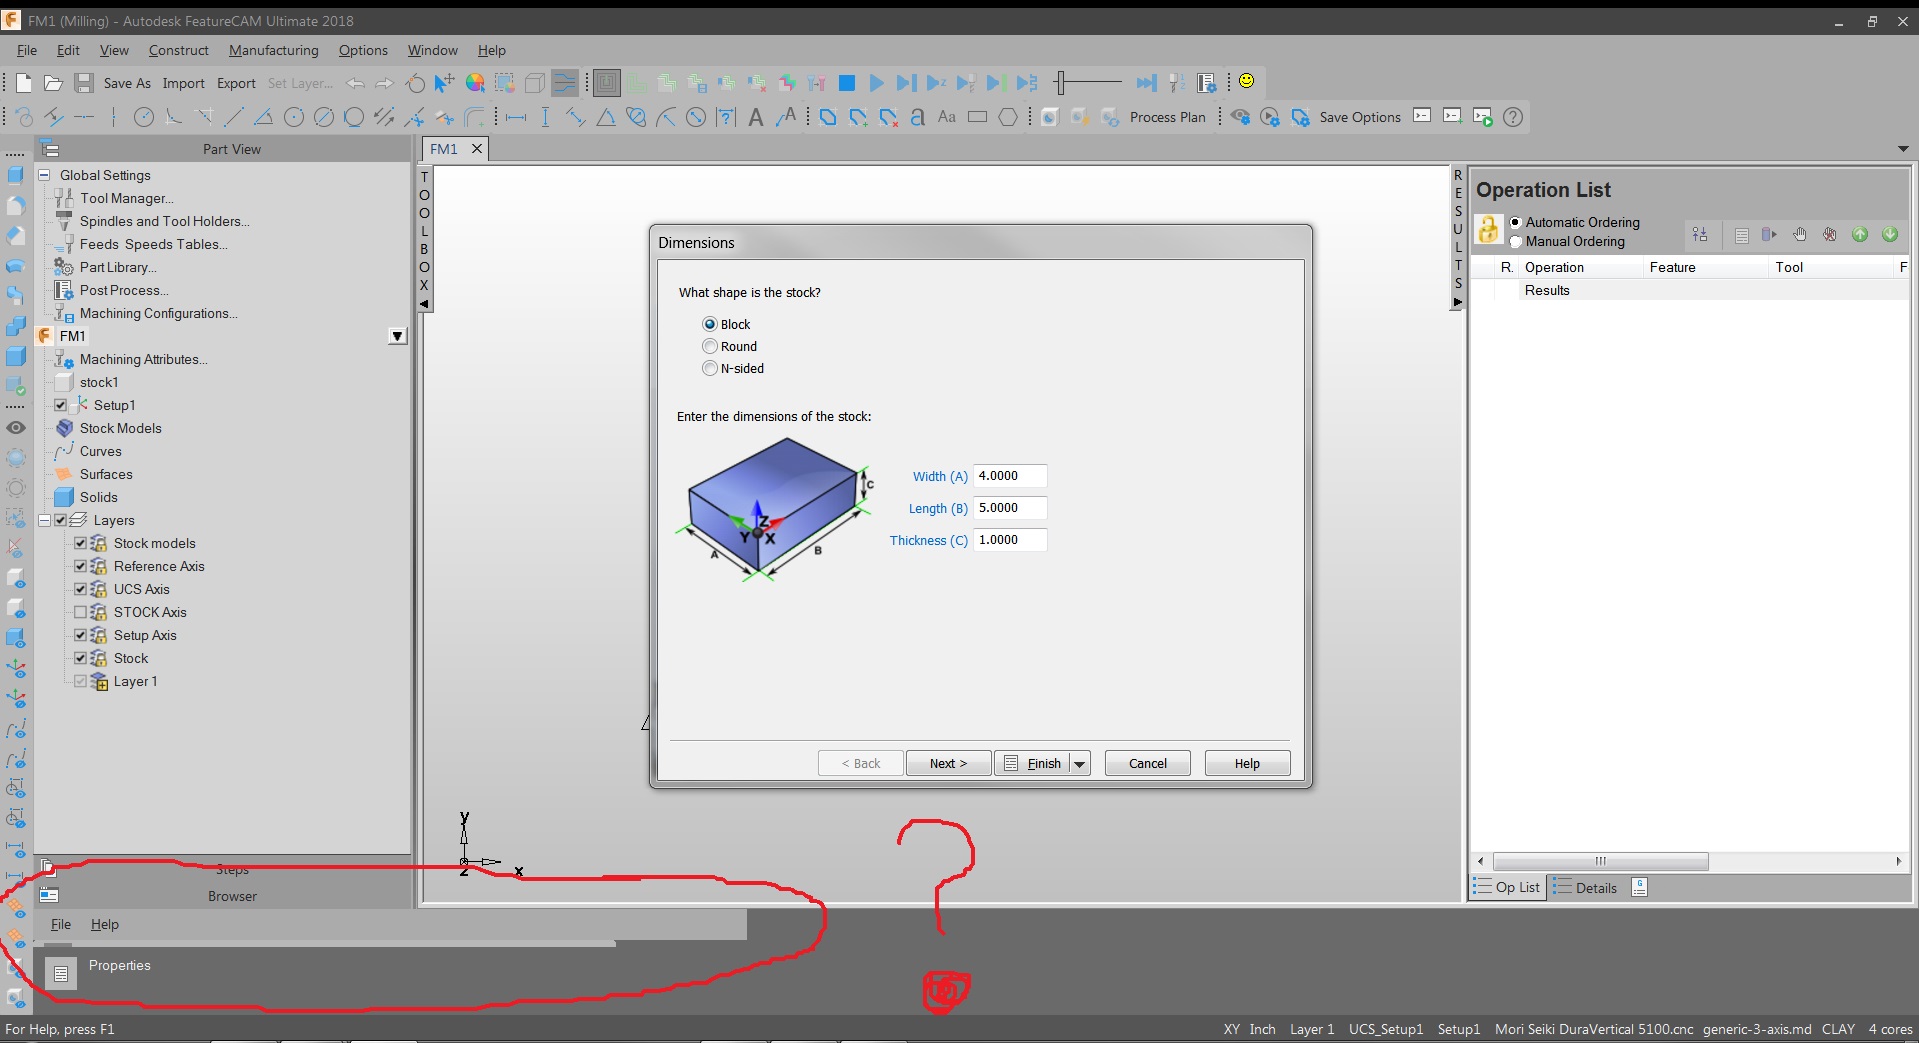Open the Manufacturing menu
The image size is (1919, 1043).
(273, 50)
